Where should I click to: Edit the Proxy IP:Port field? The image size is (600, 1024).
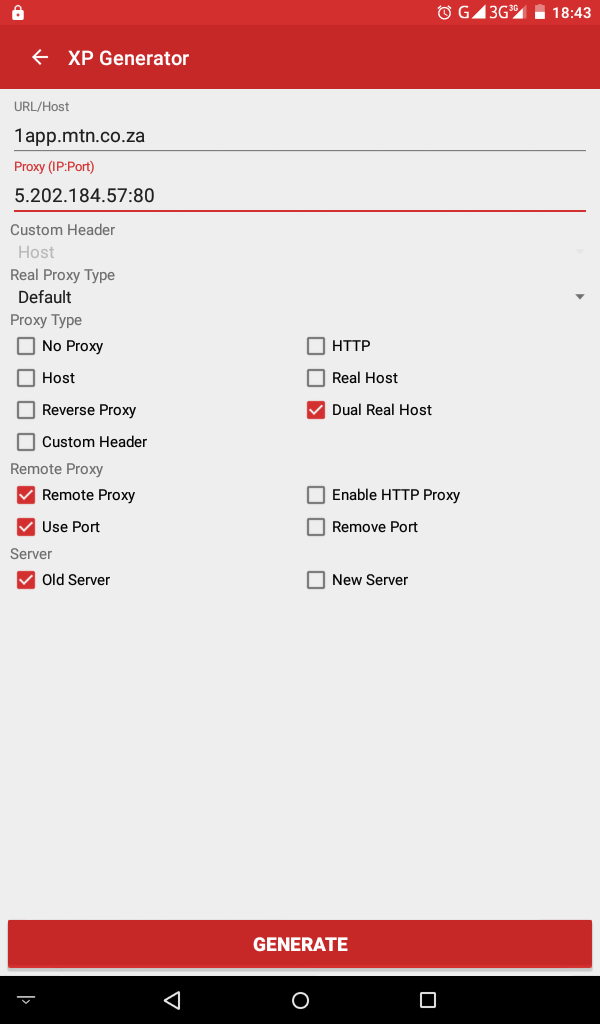click(300, 195)
